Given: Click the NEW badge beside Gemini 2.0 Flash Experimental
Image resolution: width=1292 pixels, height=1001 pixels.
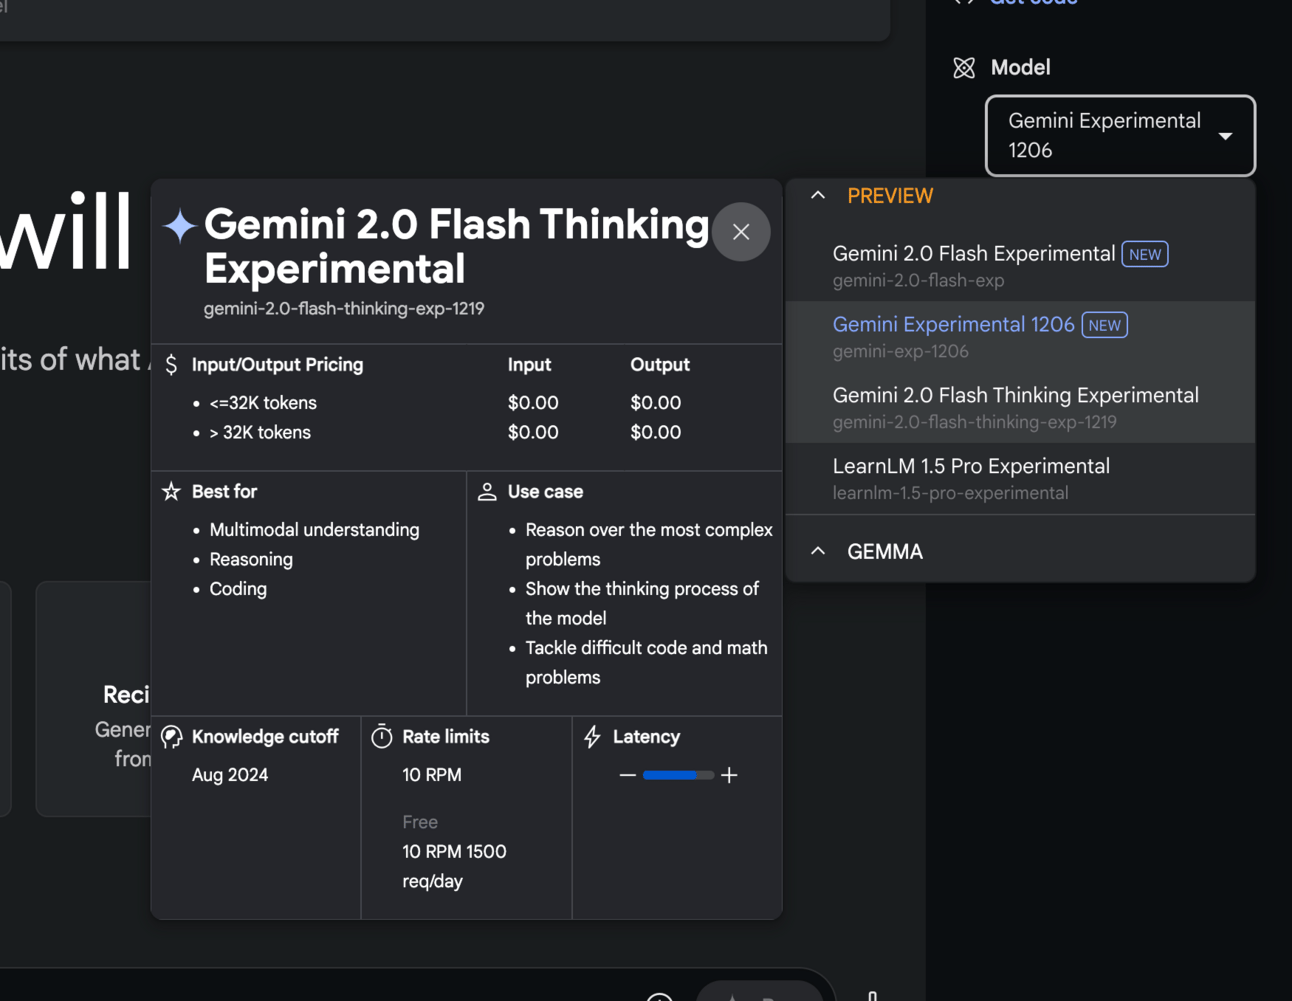Looking at the screenshot, I should pos(1145,254).
